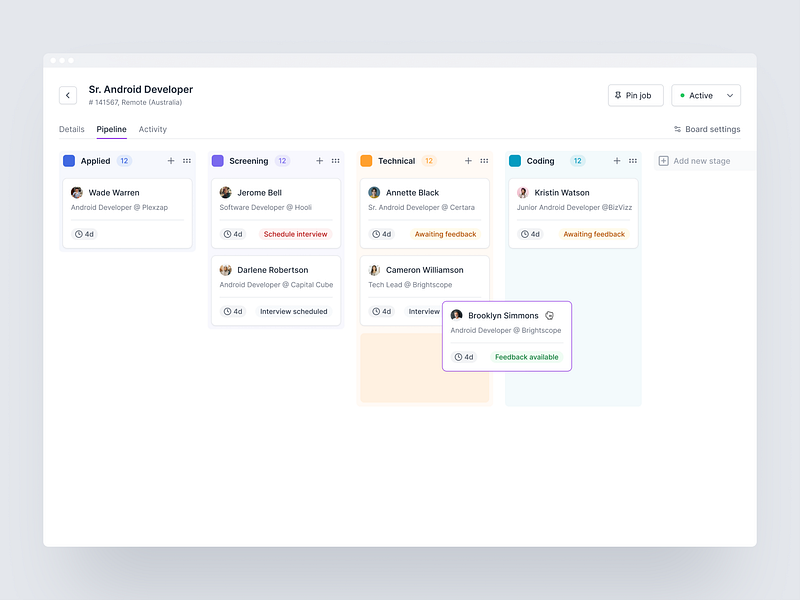800x600 pixels.
Task: Go back using the arrow button
Action: [x=68, y=95]
